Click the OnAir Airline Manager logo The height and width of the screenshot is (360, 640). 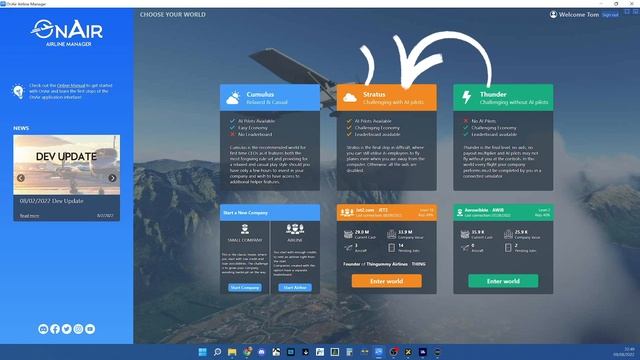point(67,33)
